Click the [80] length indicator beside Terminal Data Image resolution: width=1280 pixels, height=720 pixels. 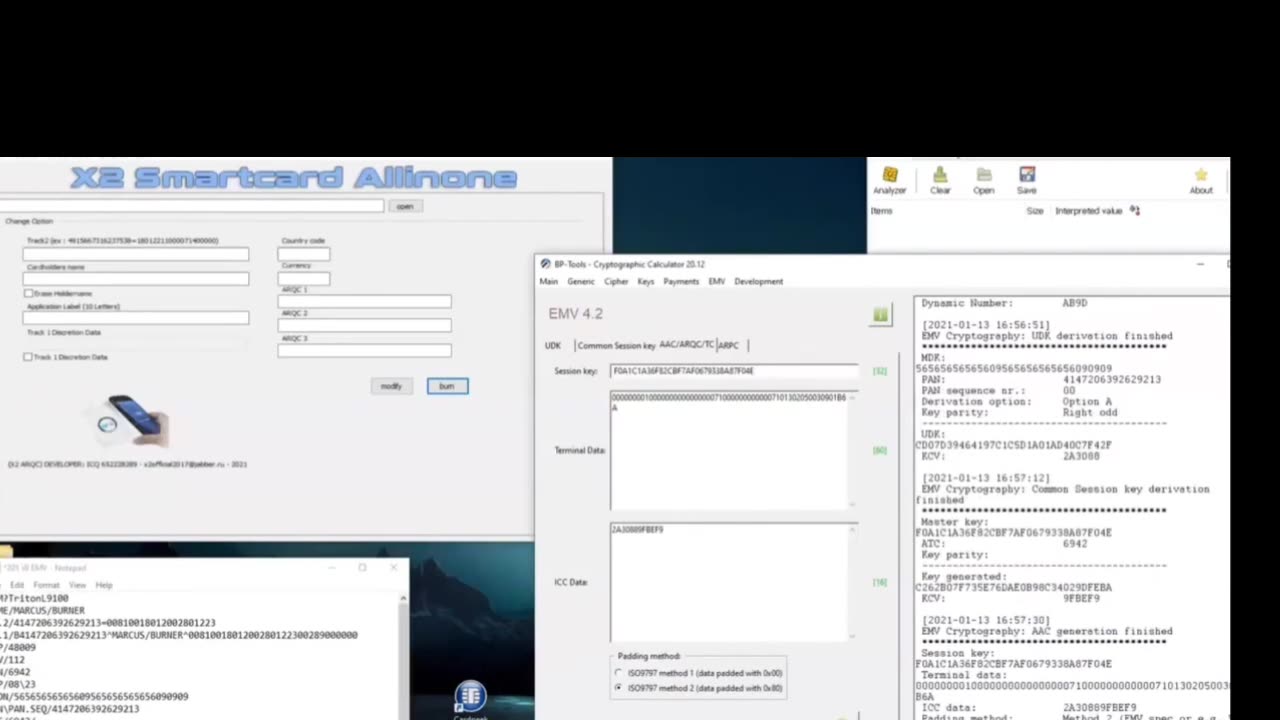pyautogui.click(x=880, y=450)
